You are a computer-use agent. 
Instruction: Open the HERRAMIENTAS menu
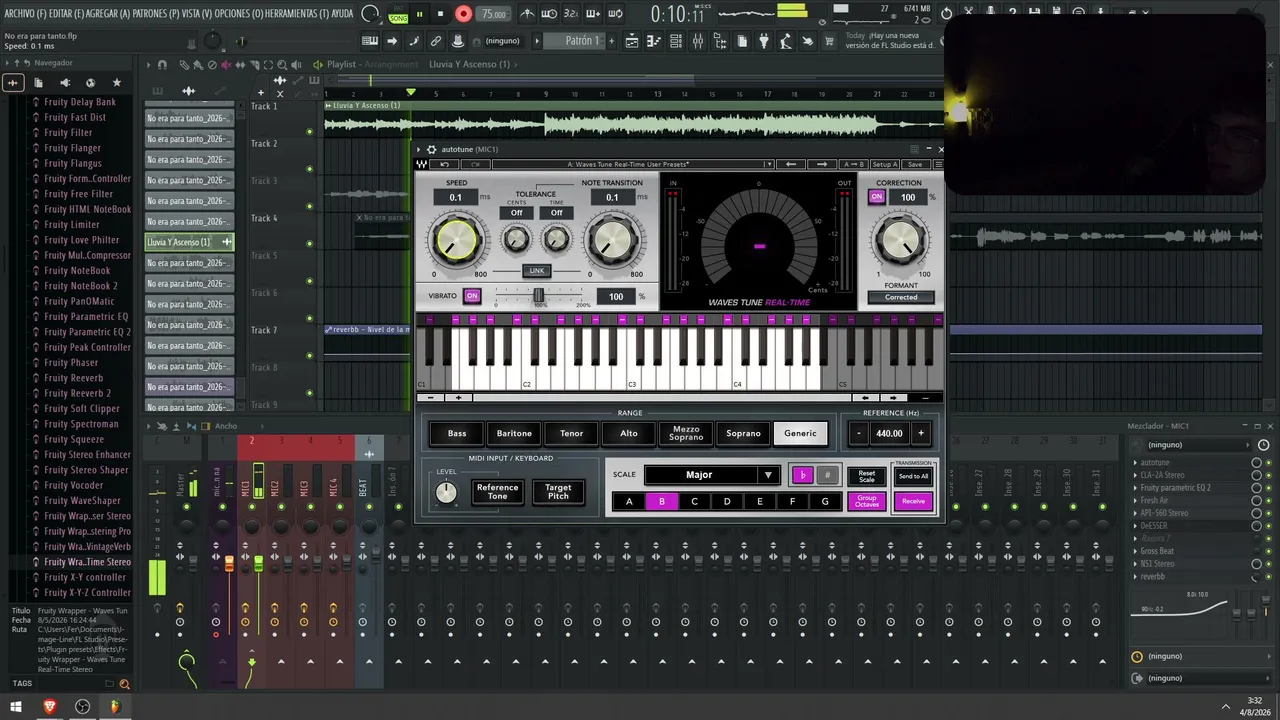tap(296, 14)
